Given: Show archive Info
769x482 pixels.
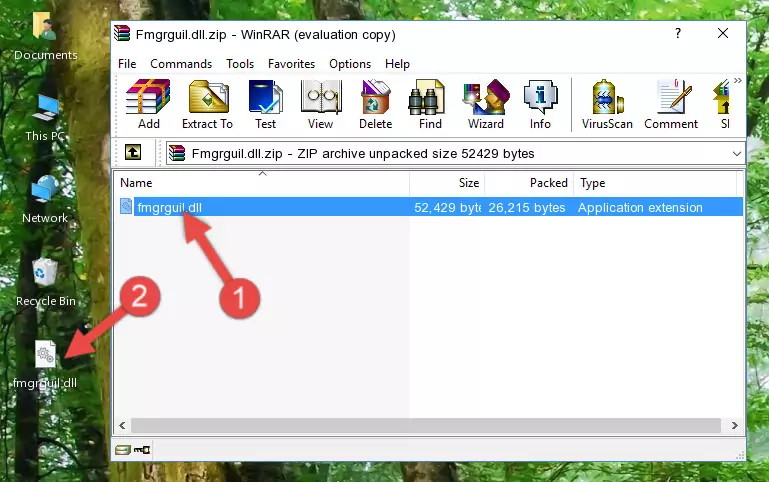Looking at the screenshot, I should click(x=540, y=104).
